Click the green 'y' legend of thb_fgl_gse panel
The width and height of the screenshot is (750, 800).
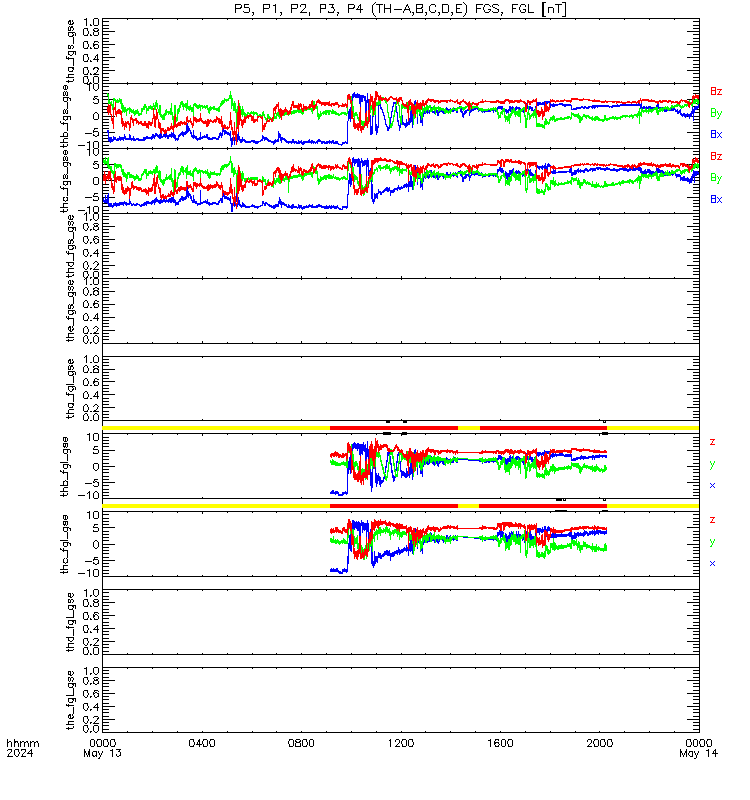[713, 464]
